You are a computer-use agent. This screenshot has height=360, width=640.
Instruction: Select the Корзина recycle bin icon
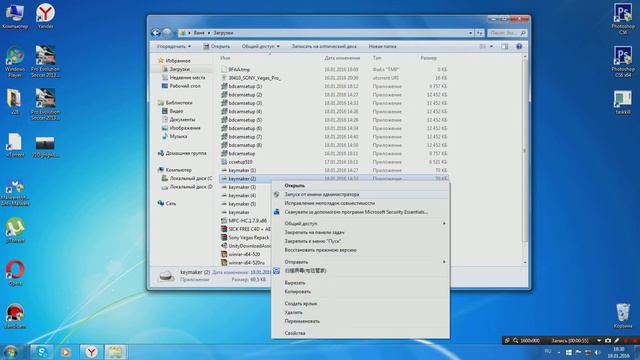[622, 316]
